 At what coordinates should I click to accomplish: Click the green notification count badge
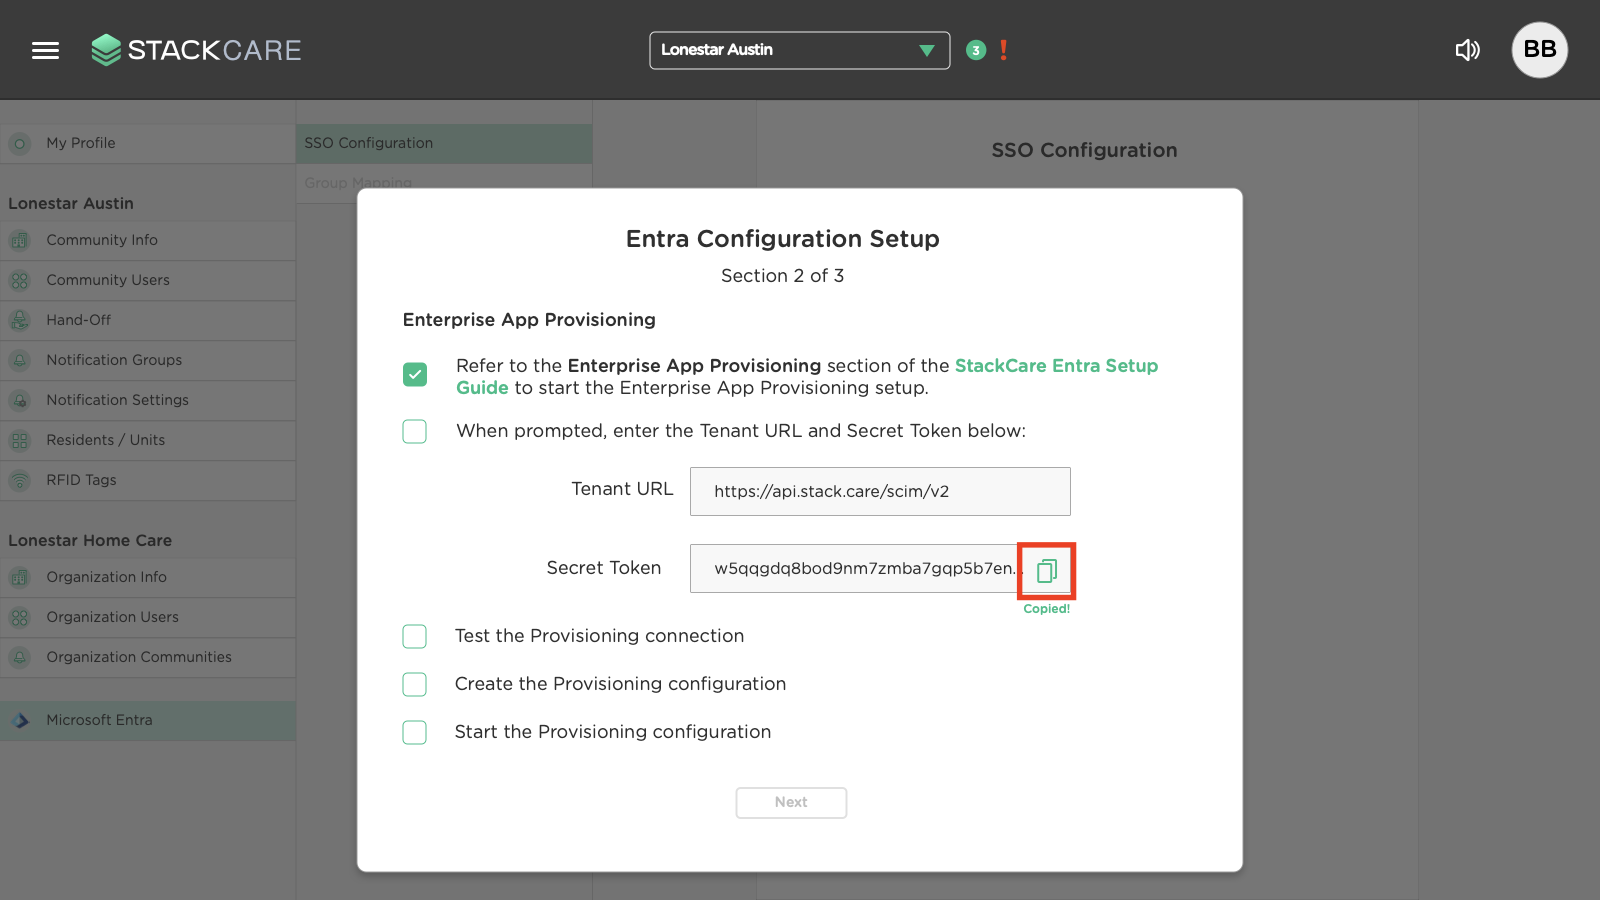click(976, 50)
